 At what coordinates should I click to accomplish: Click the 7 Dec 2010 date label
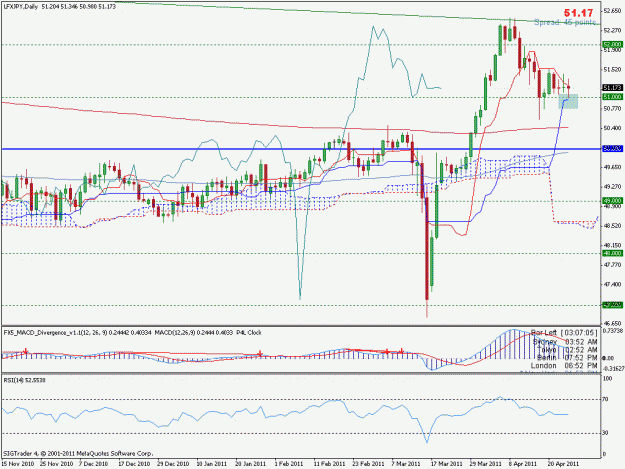pyautogui.click(x=94, y=464)
